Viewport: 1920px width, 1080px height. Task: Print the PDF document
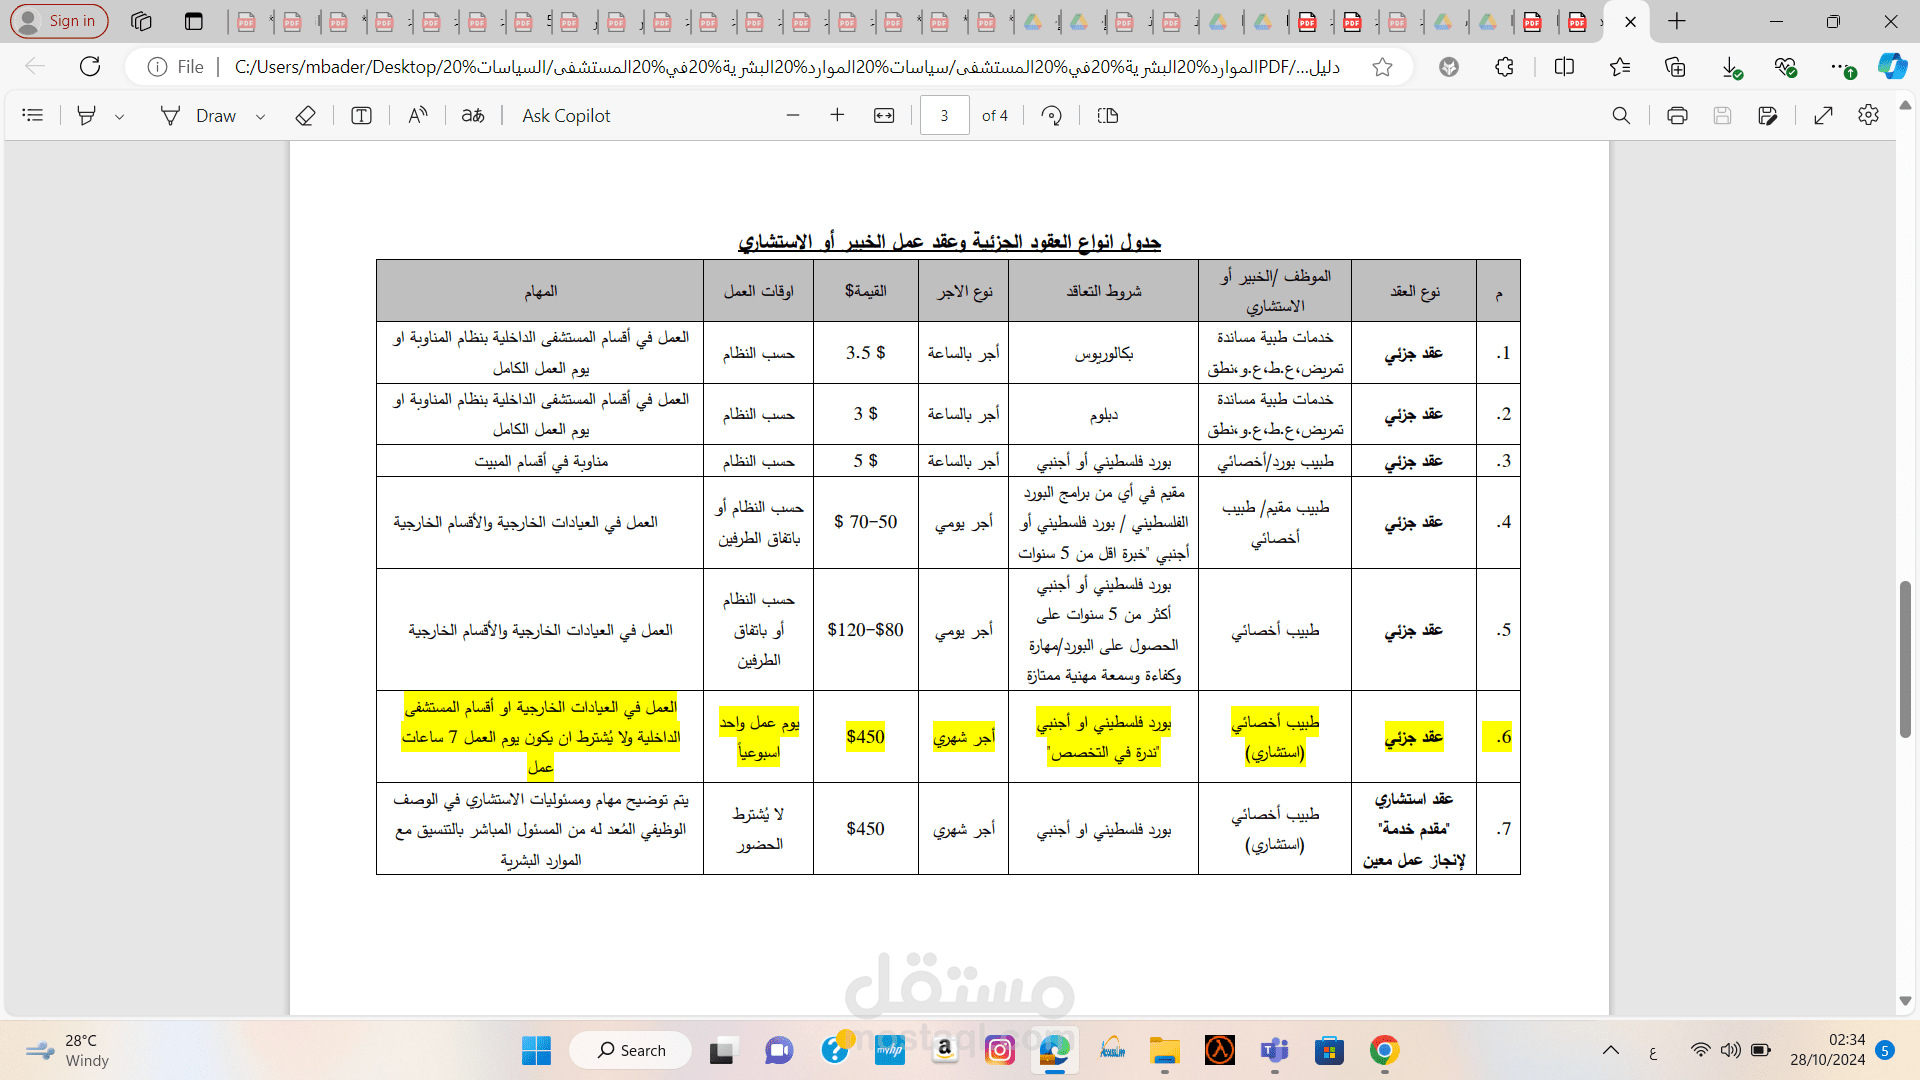click(x=1677, y=116)
